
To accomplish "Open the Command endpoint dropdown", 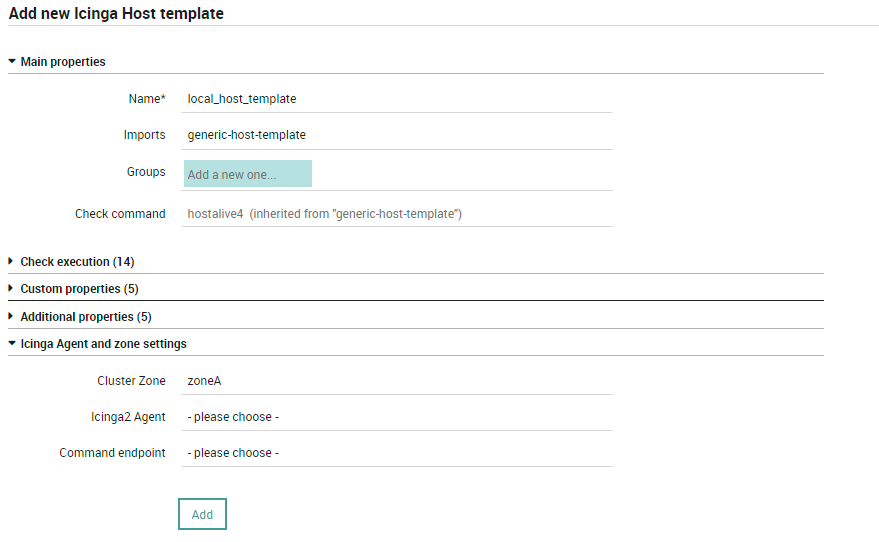I will [x=397, y=453].
